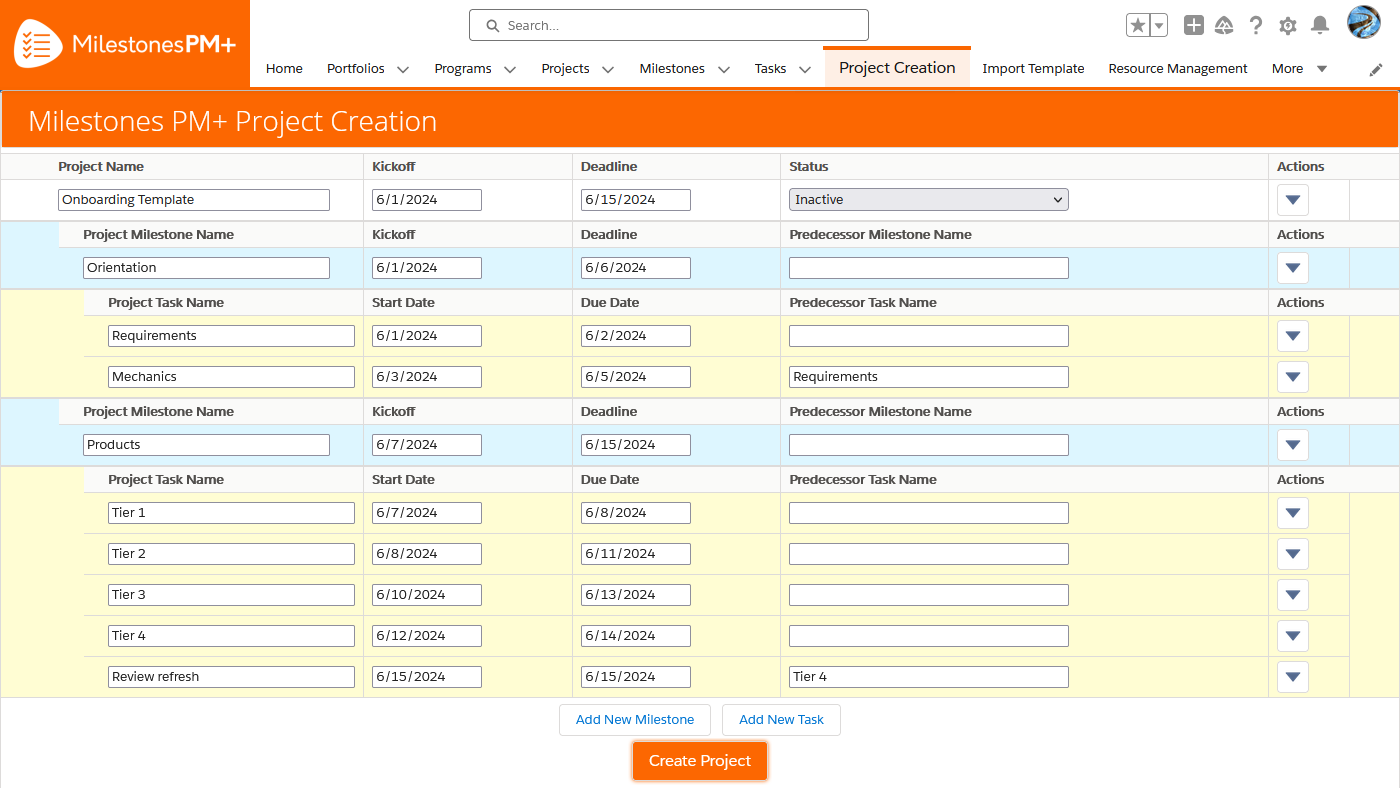Image resolution: width=1400 pixels, height=788 pixels.
Task: Edit Tier 3 start date 6/10/2024
Action: [427, 595]
